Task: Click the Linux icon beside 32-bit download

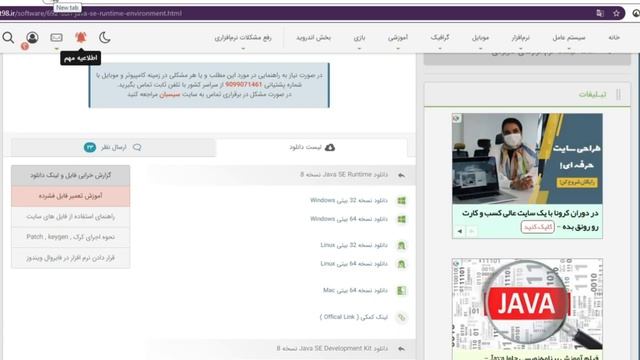Action: coord(402,245)
